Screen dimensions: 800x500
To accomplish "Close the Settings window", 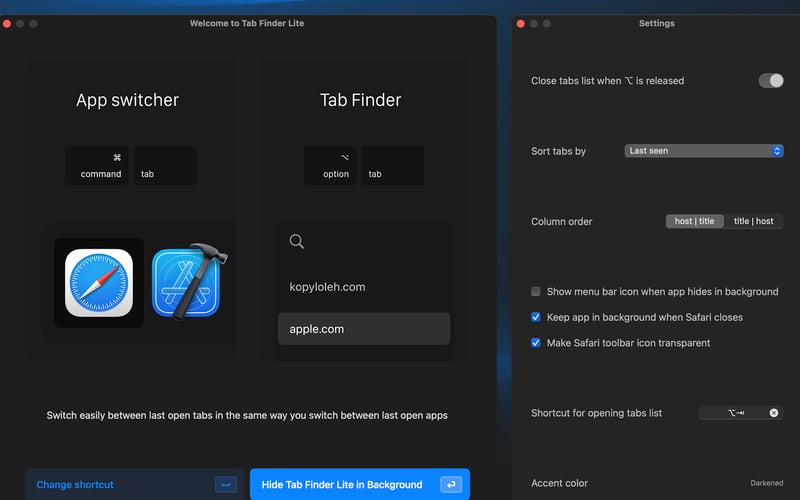I will [520, 23].
